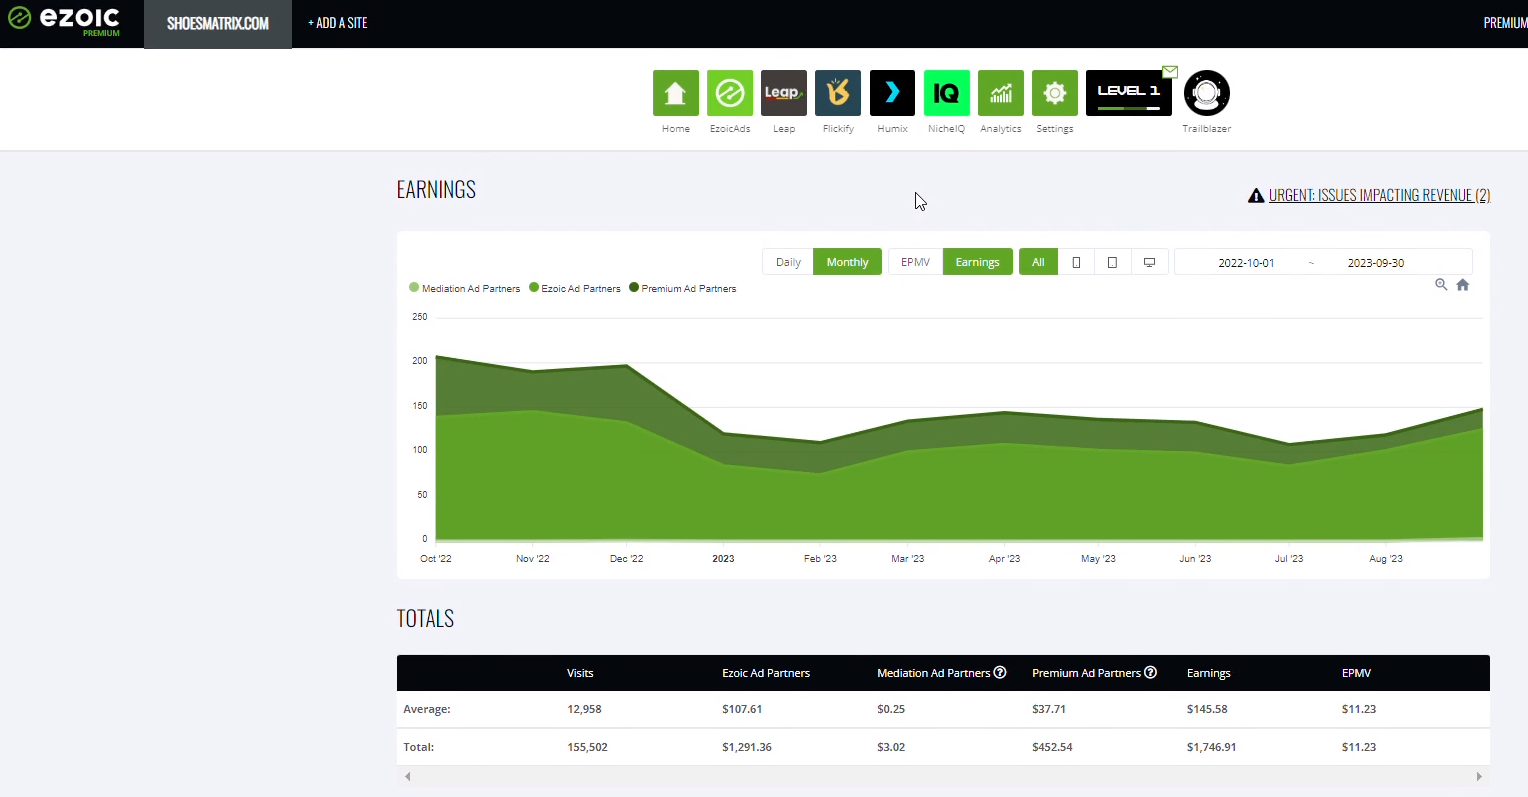
Task: Open the Home icon
Action: pos(676,93)
